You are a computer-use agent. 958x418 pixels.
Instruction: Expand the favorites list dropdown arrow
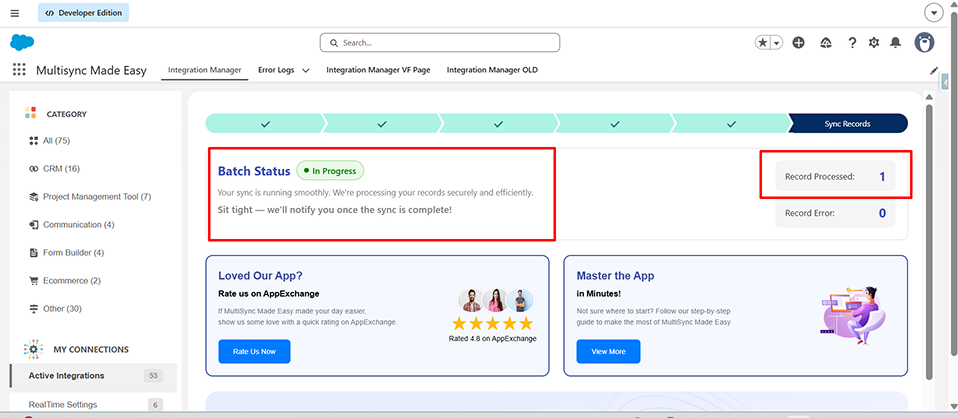point(777,43)
